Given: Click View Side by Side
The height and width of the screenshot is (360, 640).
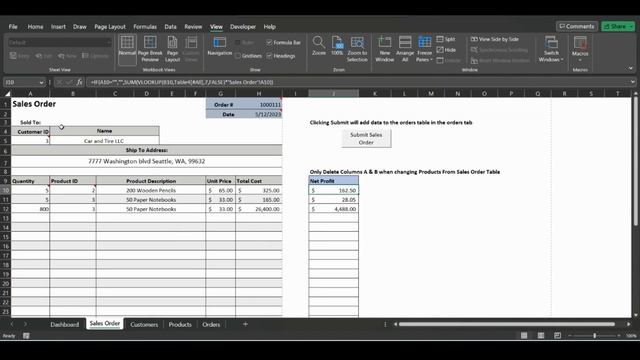Looking at the screenshot, I should click(495, 39).
